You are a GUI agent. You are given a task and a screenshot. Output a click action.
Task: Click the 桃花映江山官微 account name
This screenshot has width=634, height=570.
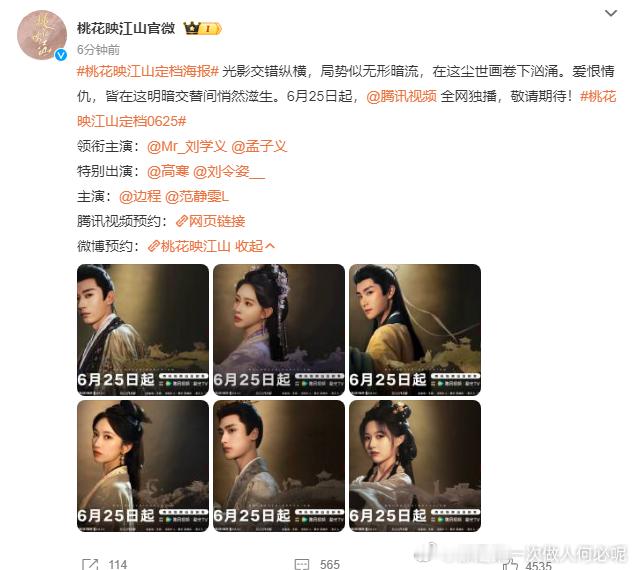[126, 28]
